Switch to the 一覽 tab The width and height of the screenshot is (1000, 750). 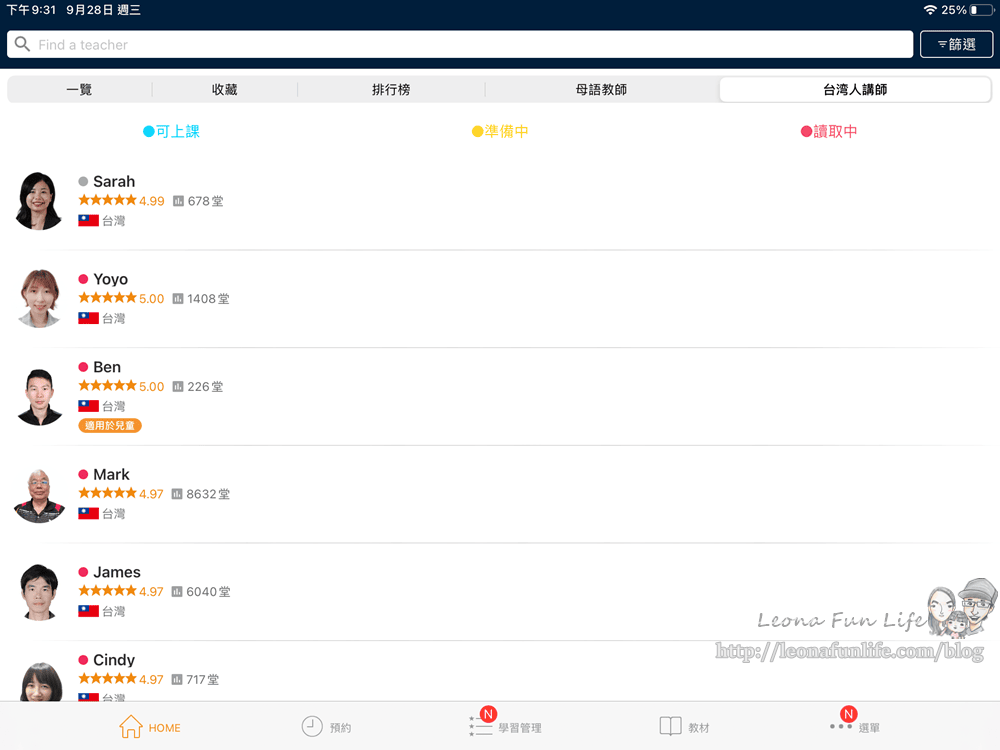pos(80,90)
